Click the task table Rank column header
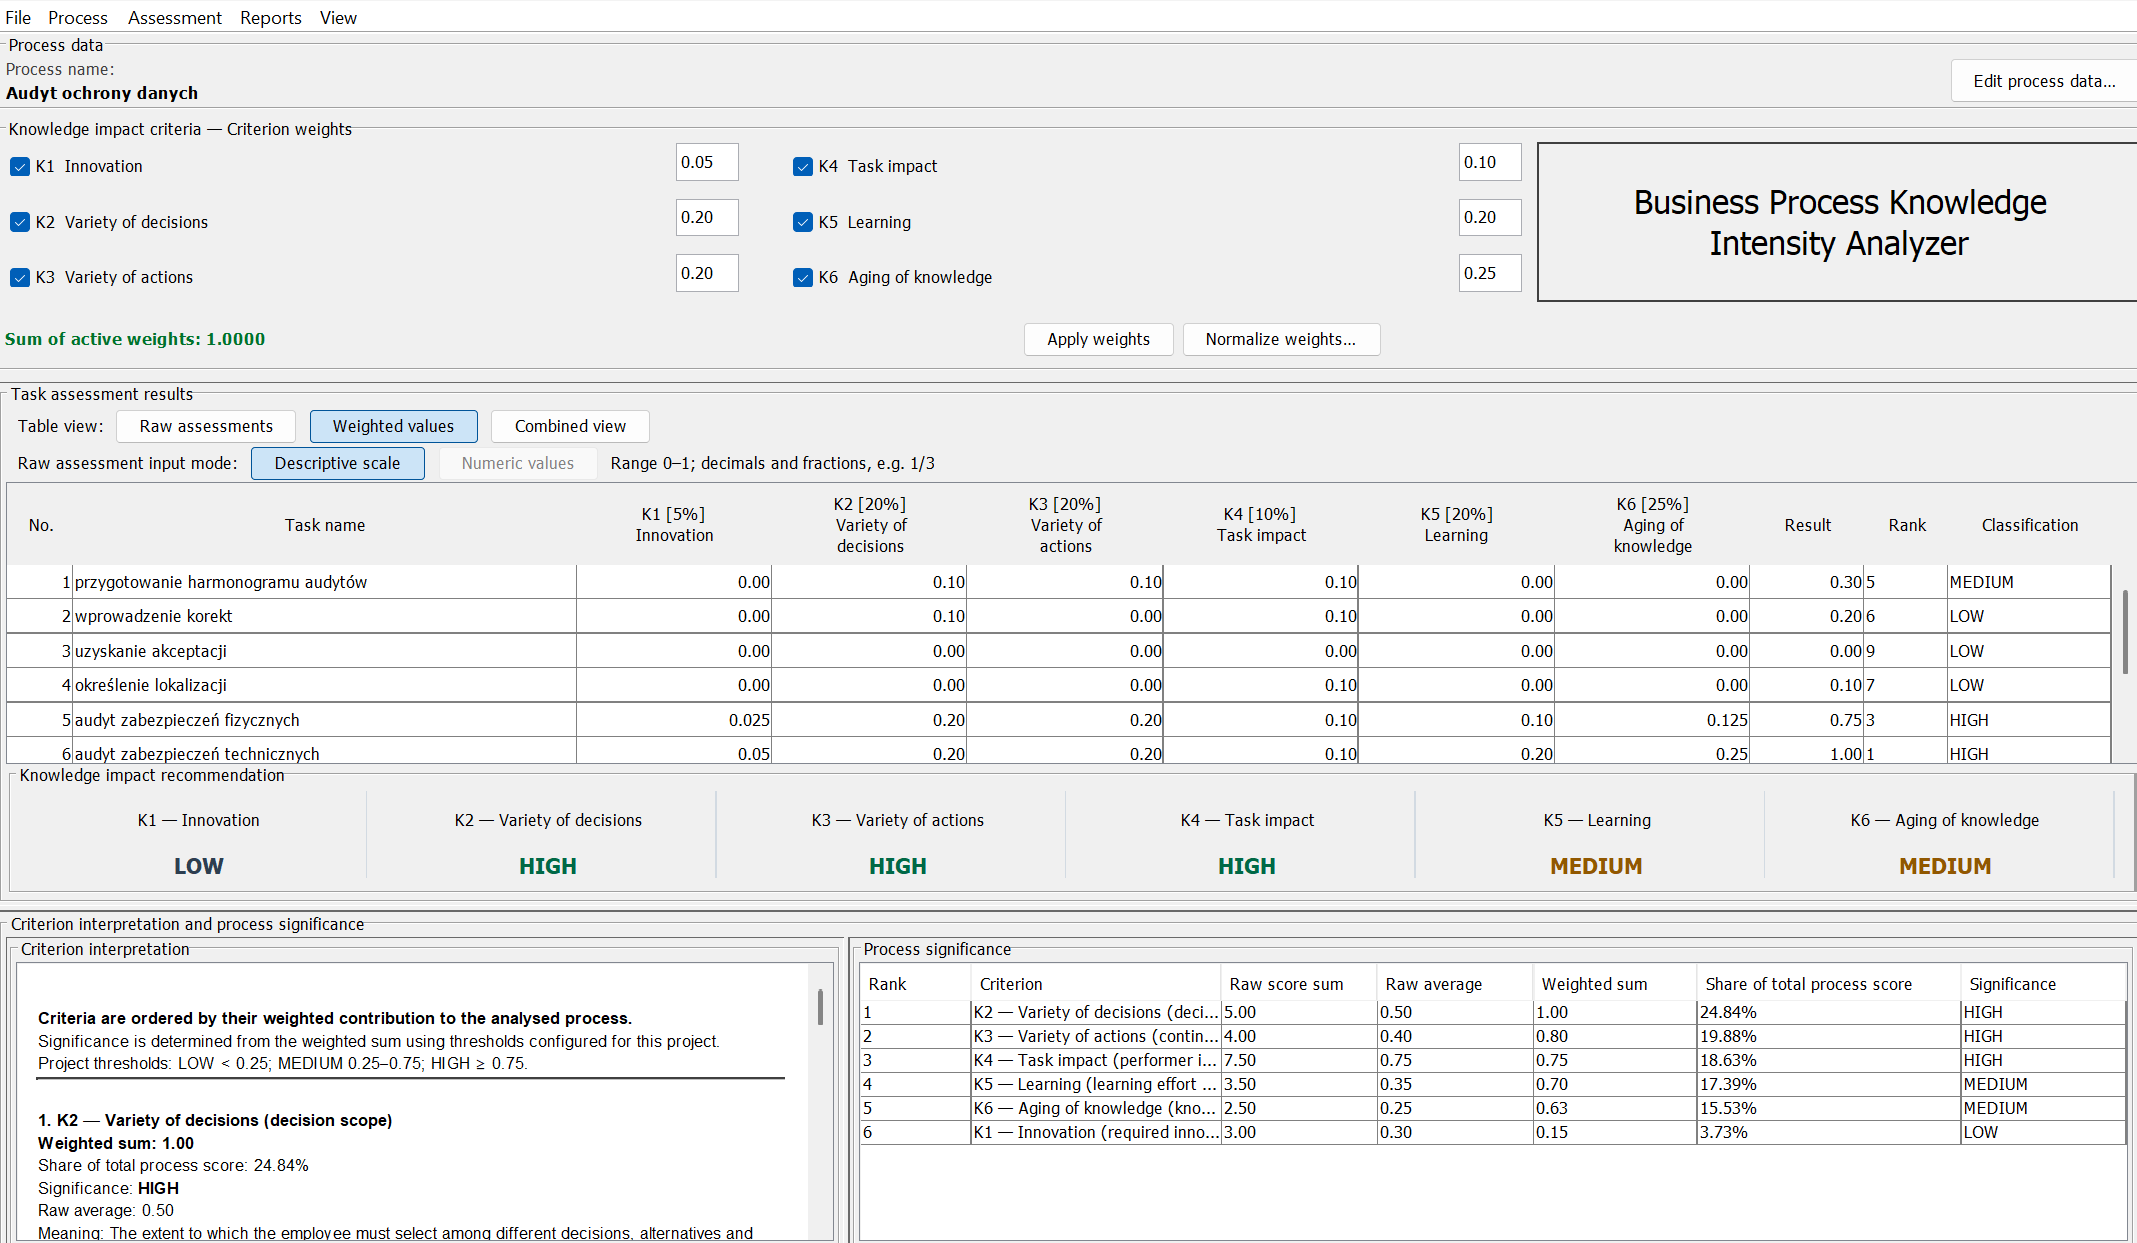 [1906, 525]
